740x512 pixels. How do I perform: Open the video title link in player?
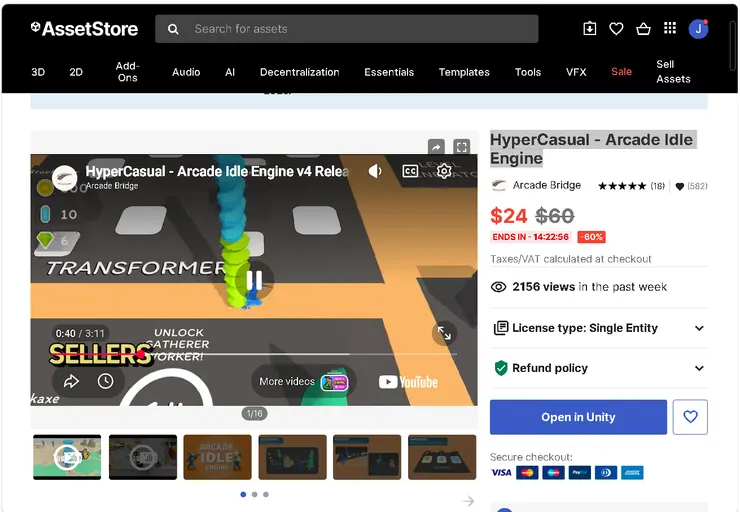click(217, 171)
